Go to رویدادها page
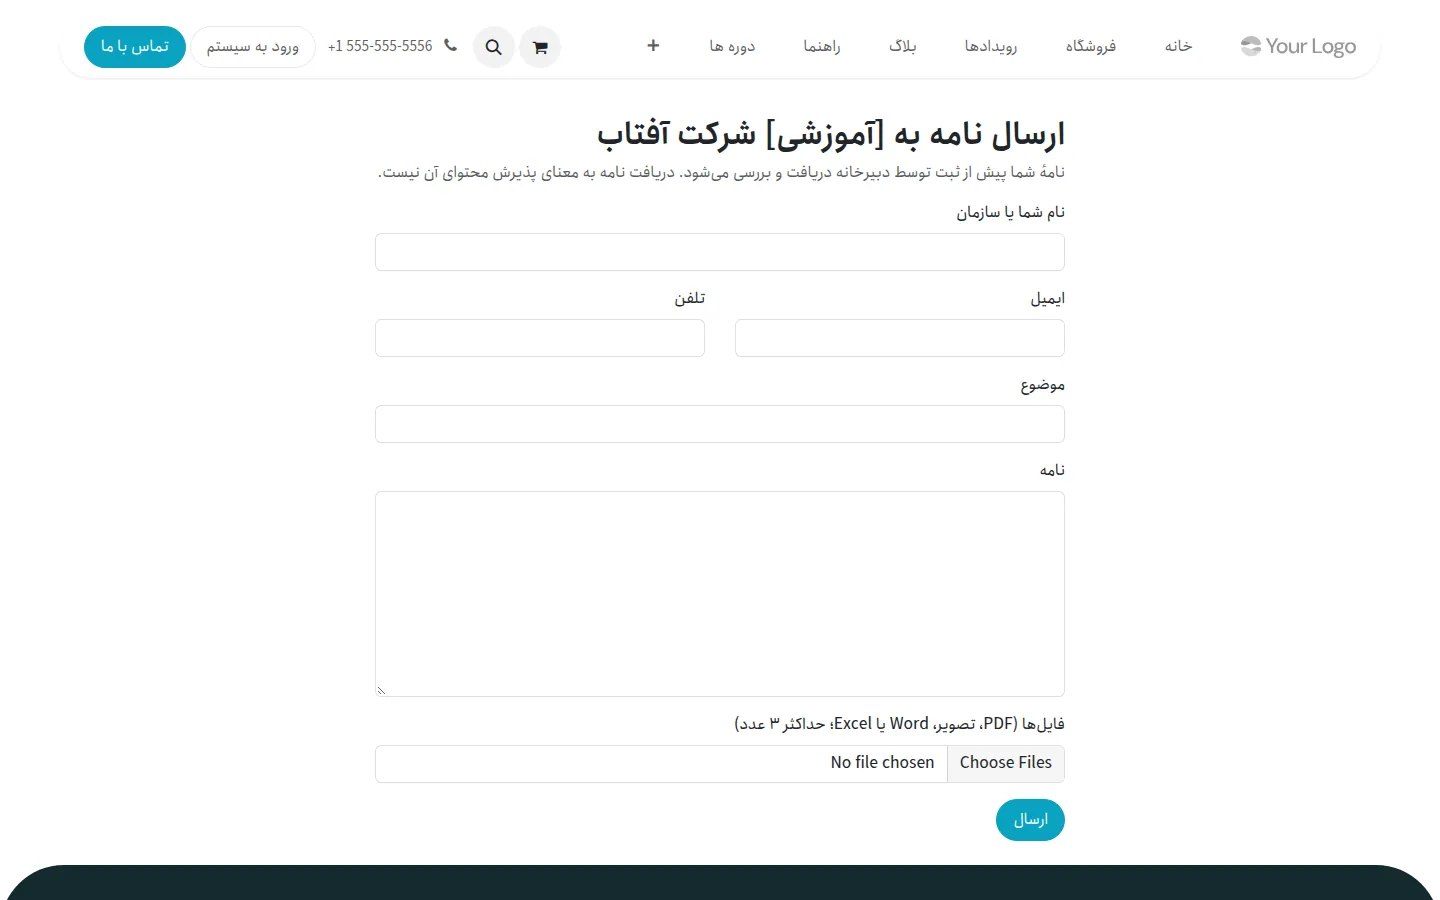 pos(991,46)
